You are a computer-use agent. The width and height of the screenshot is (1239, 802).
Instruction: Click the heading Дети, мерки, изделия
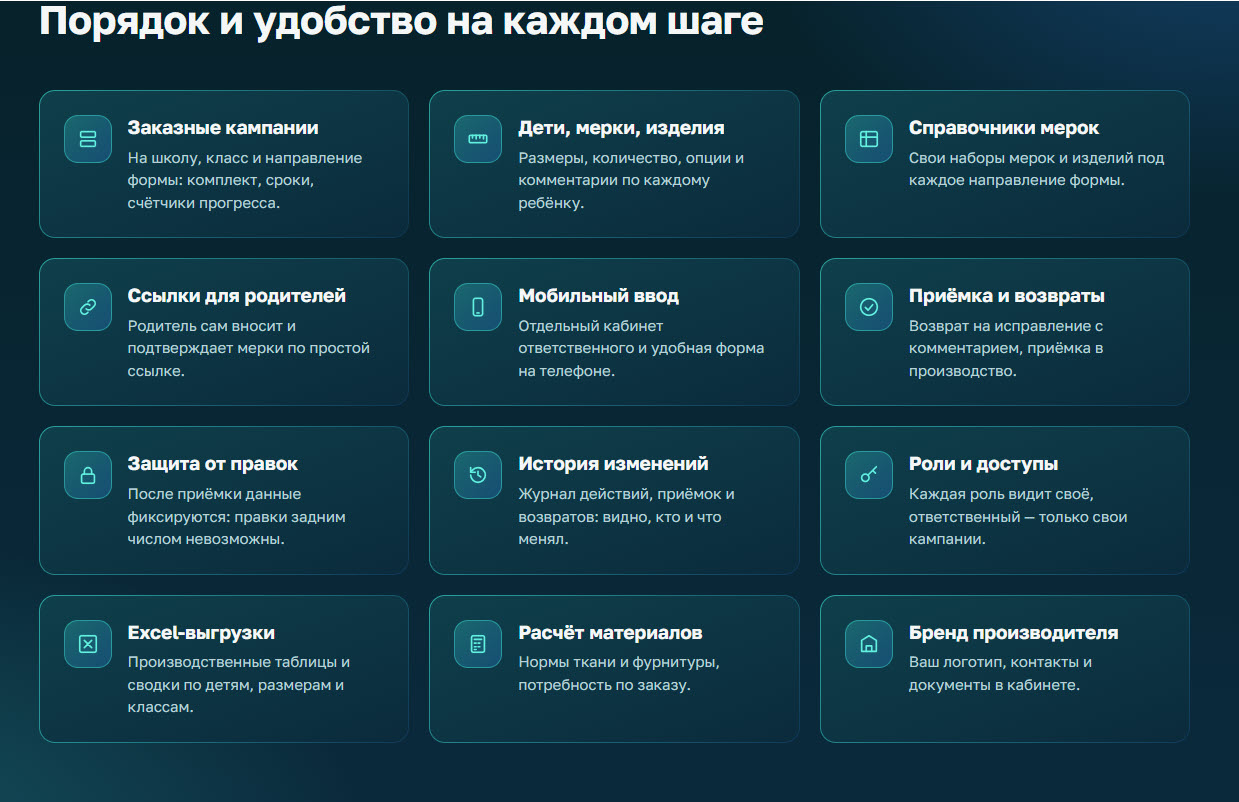[x=621, y=128]
